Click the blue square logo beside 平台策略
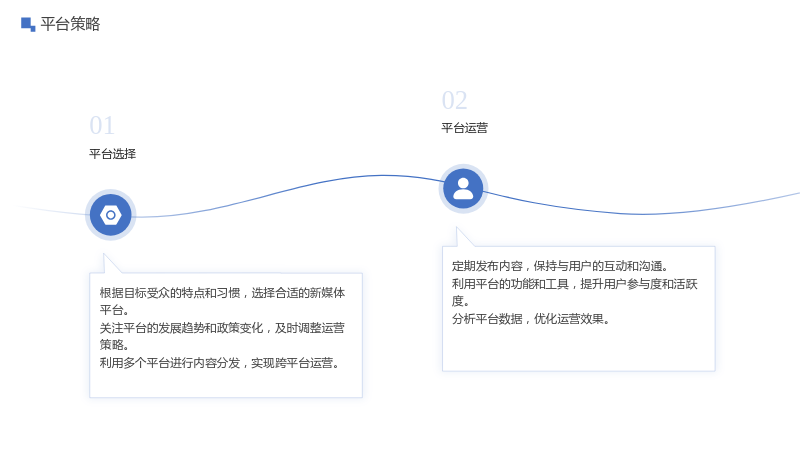The width and height of the screenshot is (800, 450). point(28,24)
